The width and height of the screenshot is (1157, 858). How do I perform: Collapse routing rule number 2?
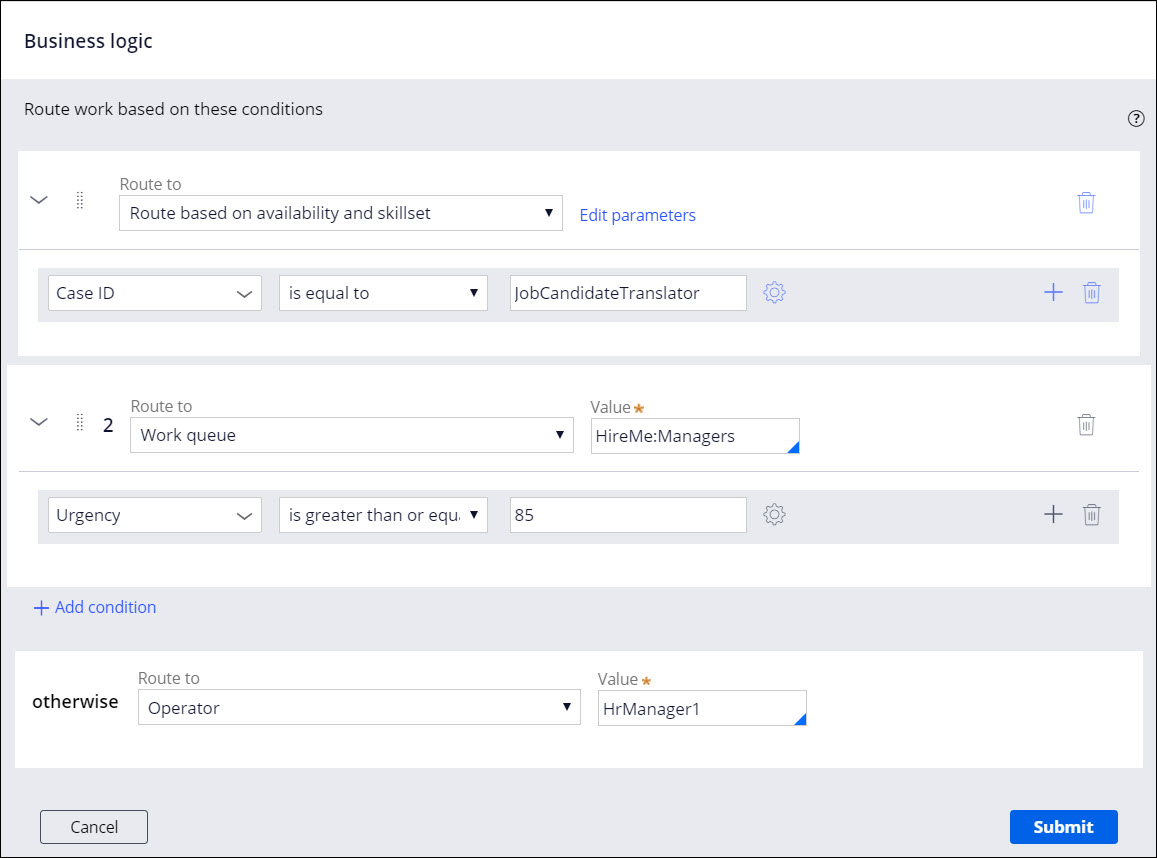coord(39,422)
